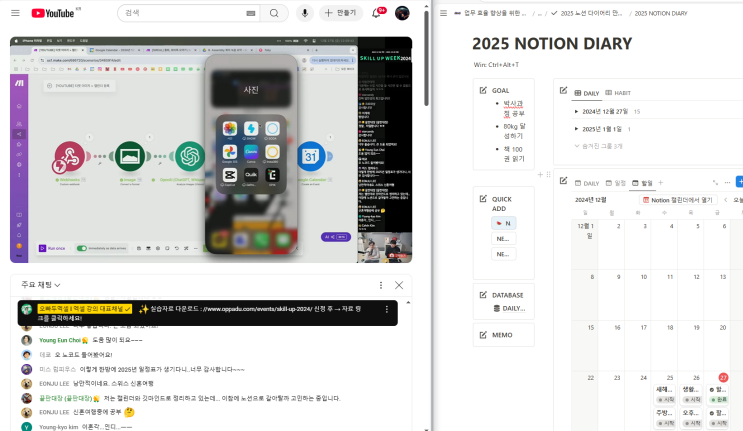This screenshot has width=743, height=431.
Task: Expand the 주요 채팅 chat mode dropdown
Action: (x=41, y=285)
